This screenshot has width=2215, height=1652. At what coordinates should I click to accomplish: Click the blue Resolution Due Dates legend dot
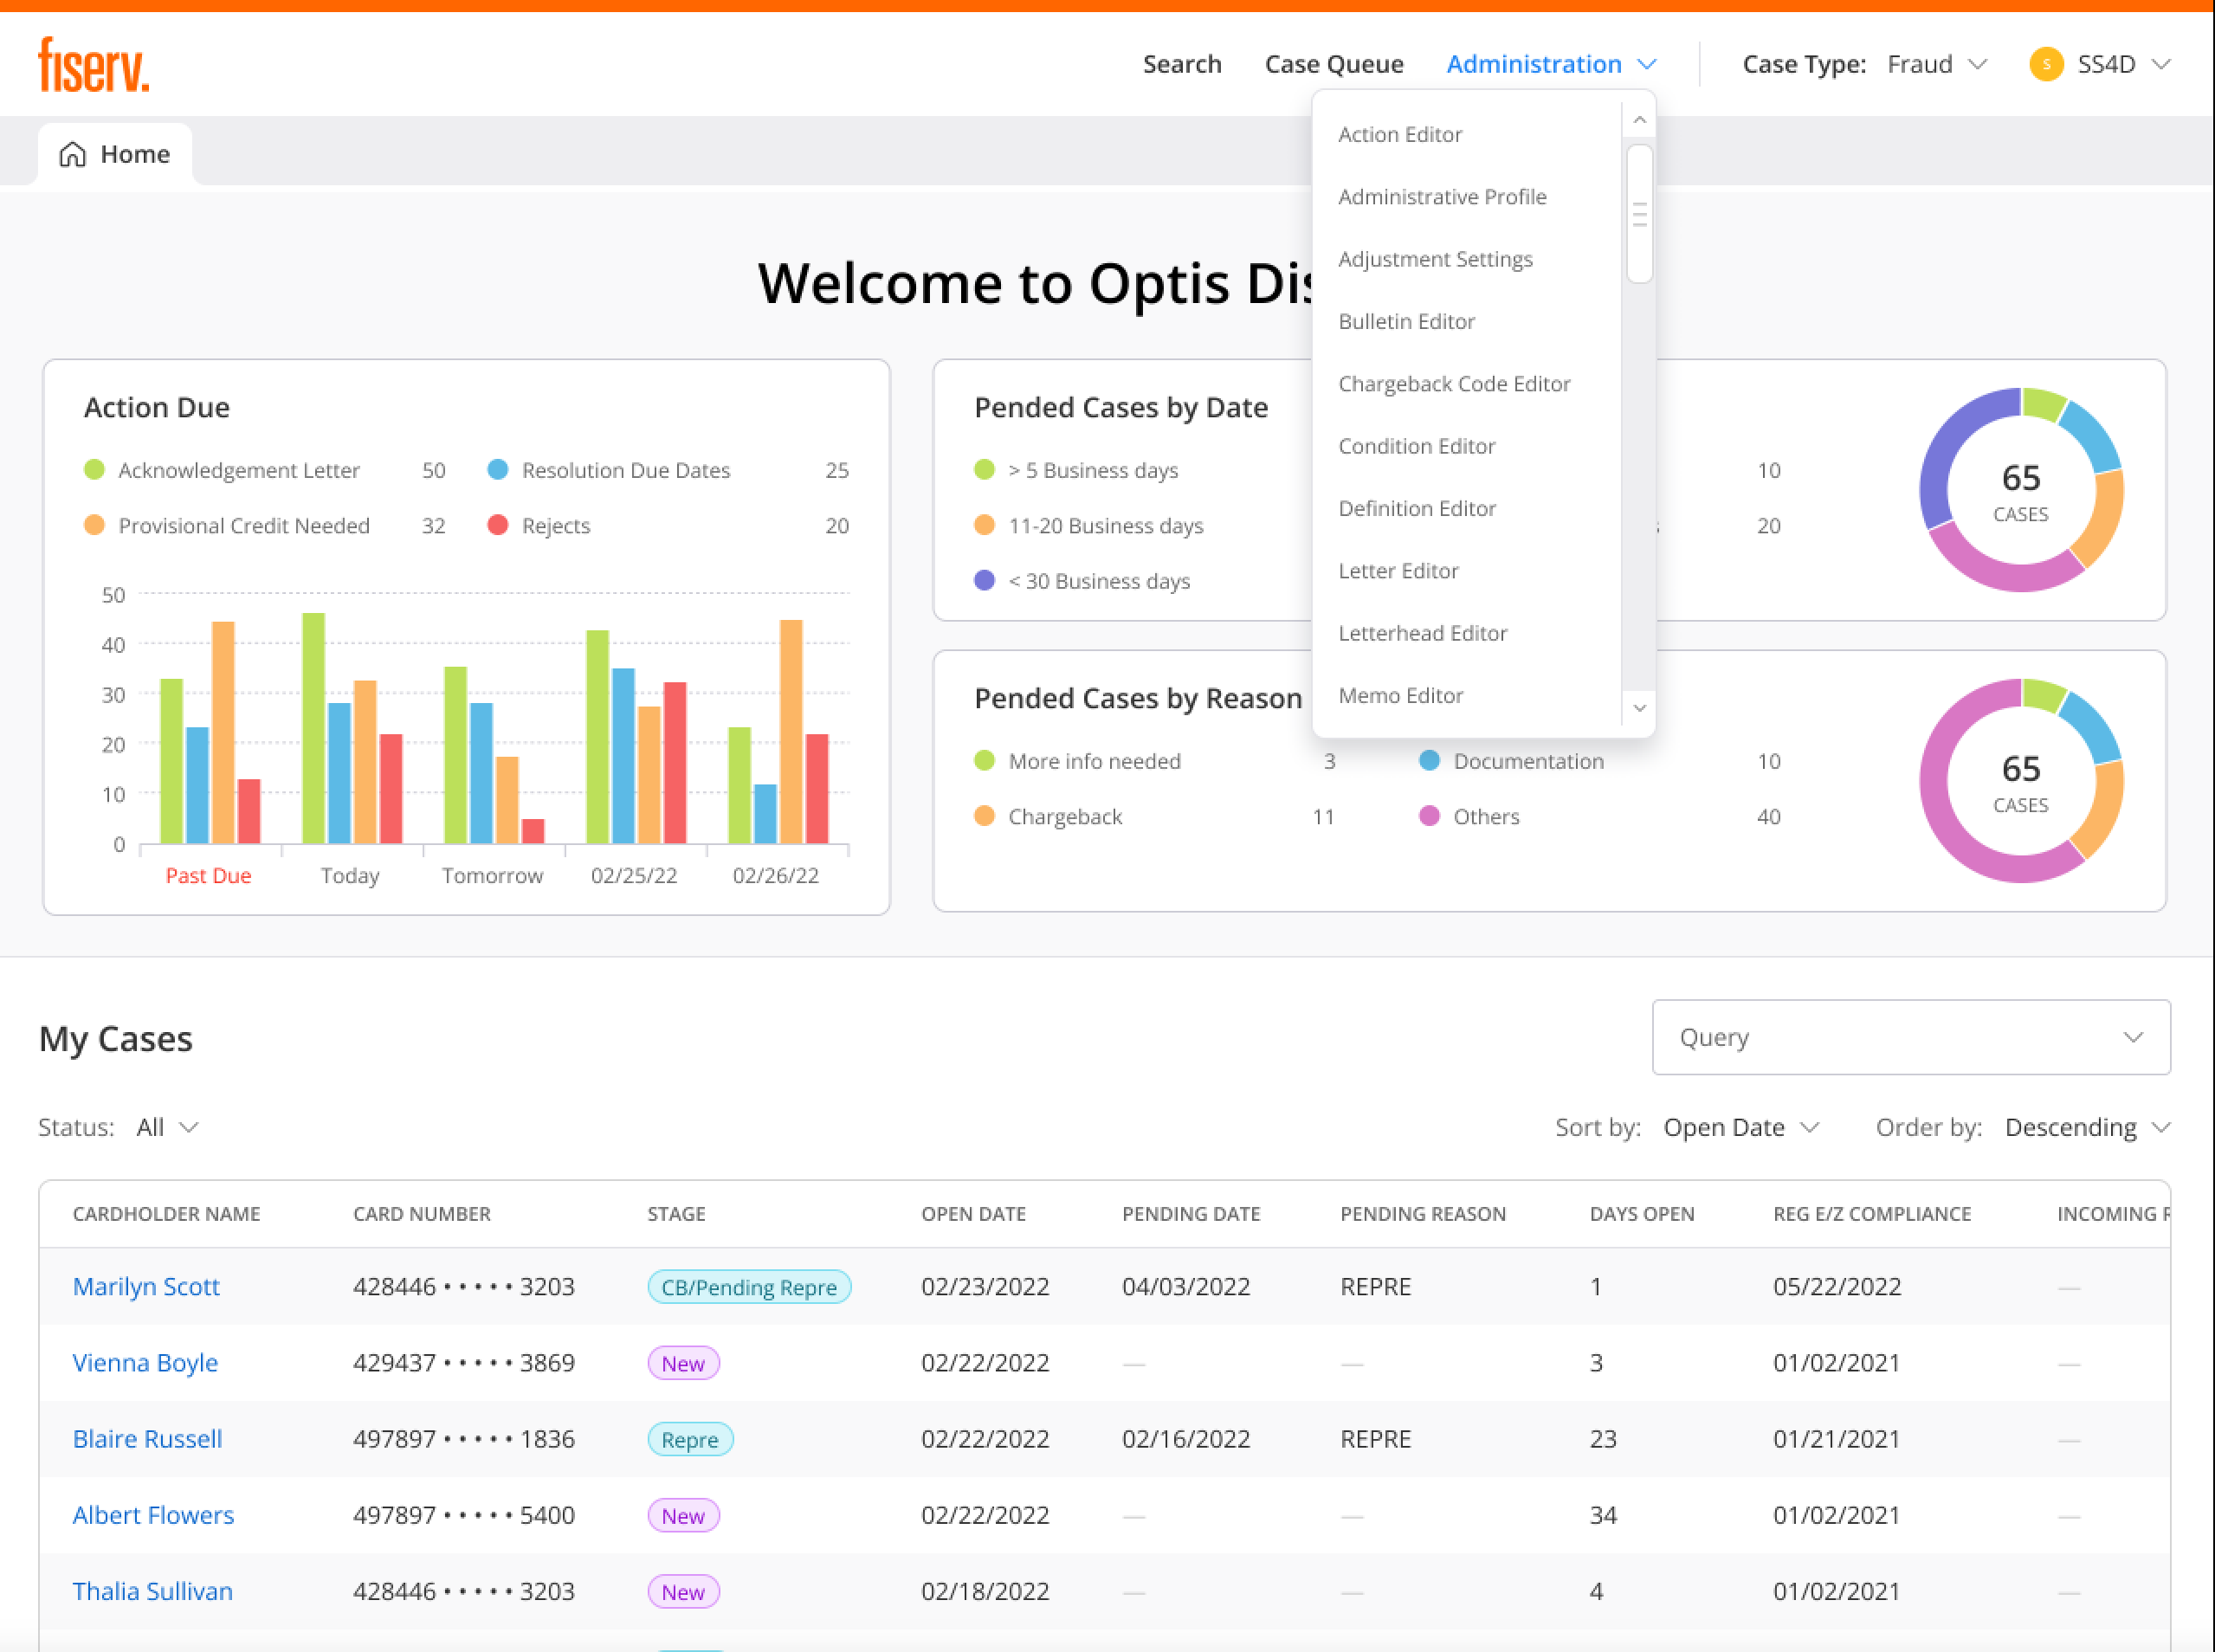click(x=498, y=470)
